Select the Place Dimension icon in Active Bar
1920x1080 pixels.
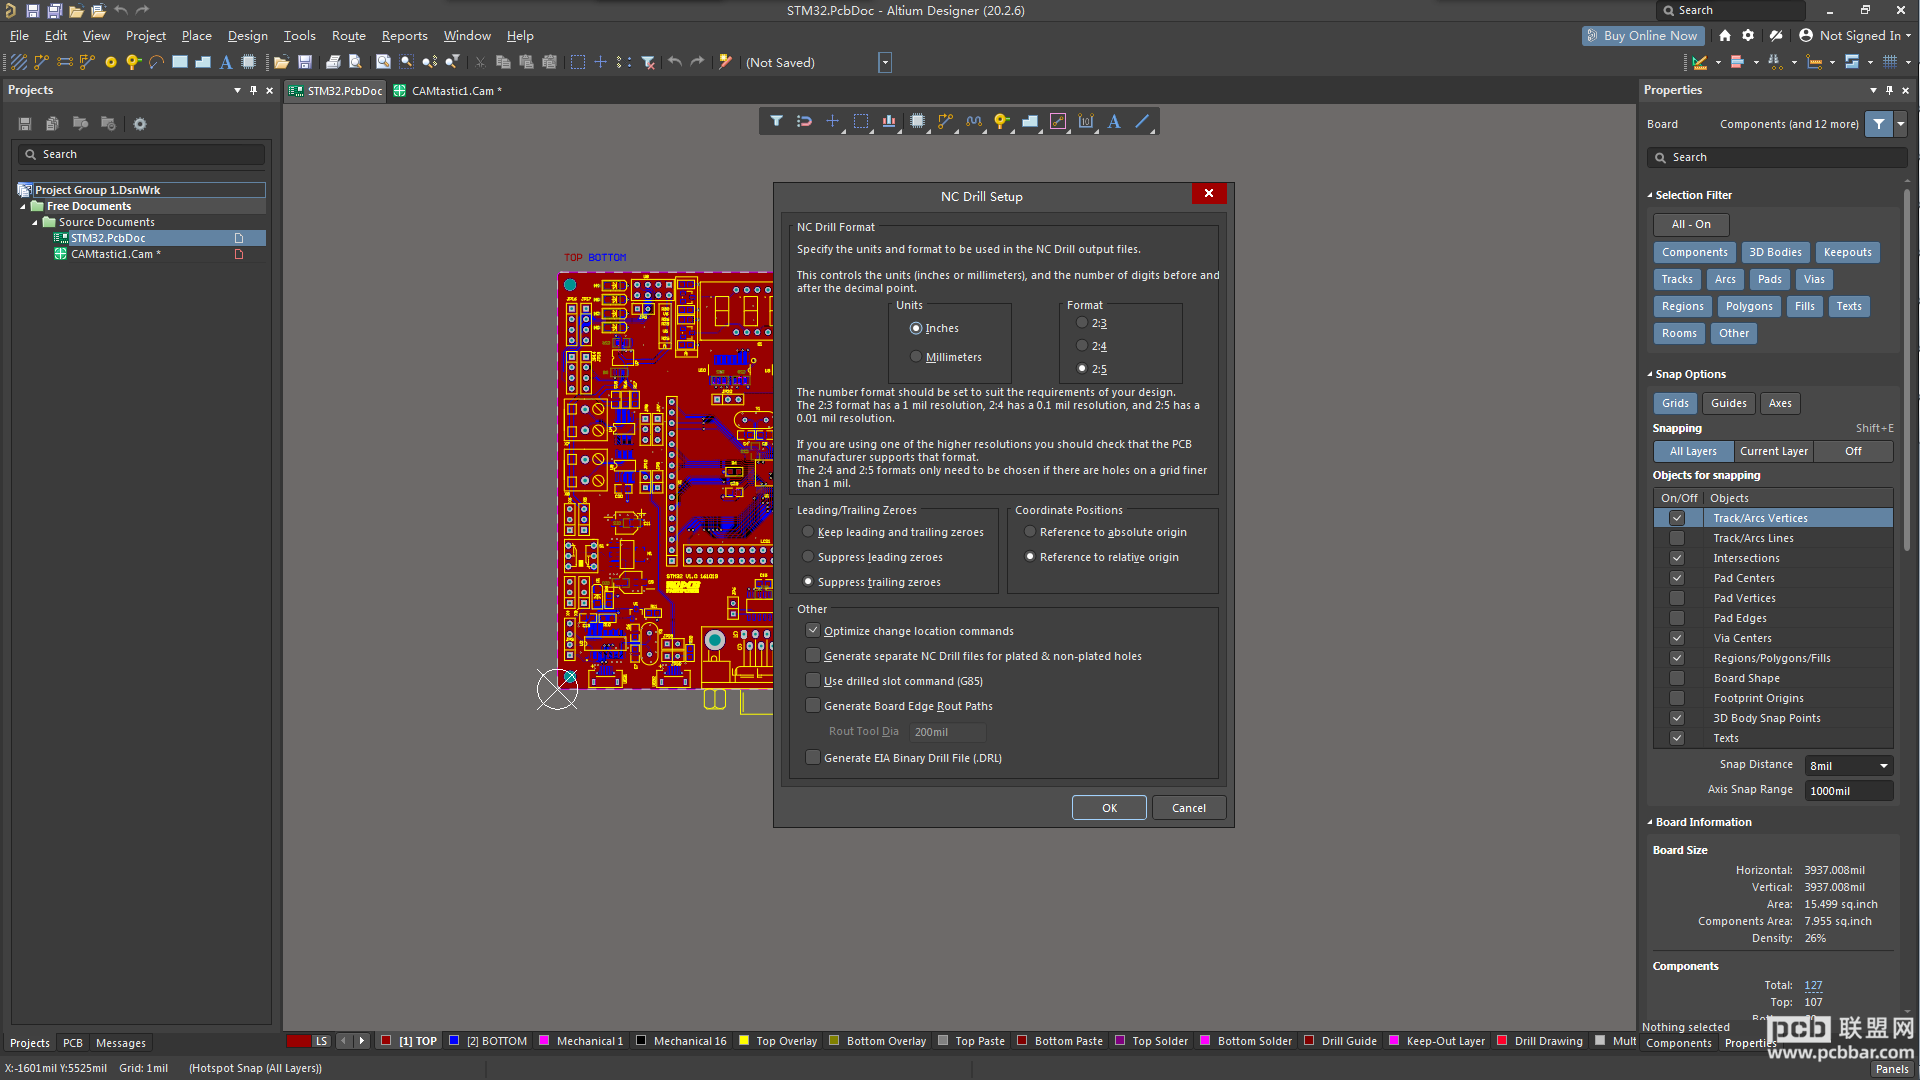pos(1086,121)
